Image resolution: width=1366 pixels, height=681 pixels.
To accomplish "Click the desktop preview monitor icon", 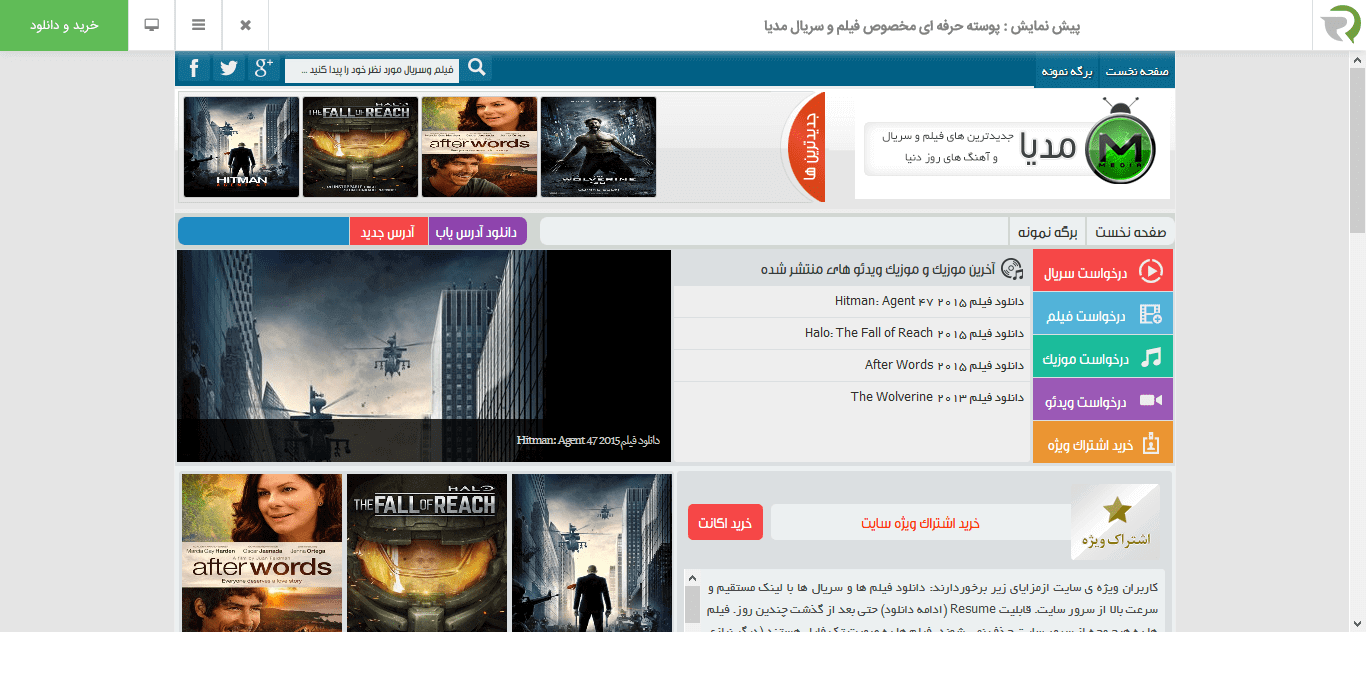I will [x=152, y=25].
